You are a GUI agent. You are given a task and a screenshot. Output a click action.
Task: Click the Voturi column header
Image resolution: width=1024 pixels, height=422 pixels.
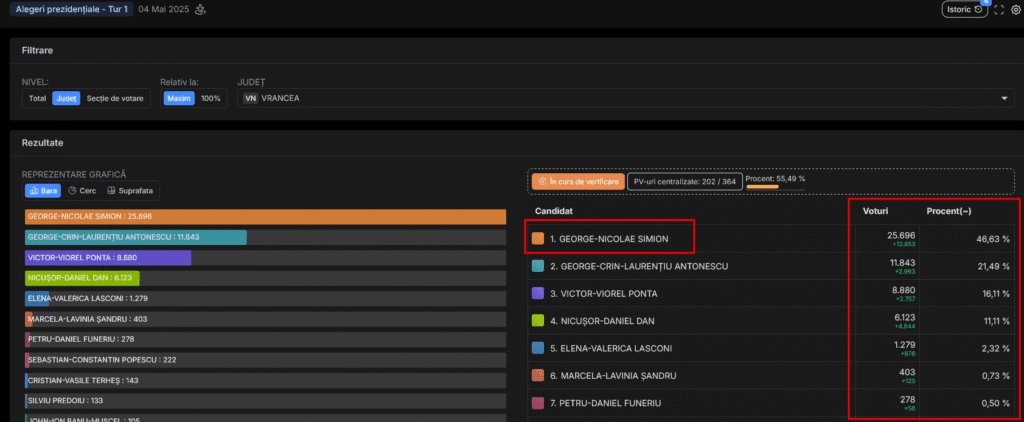point(875,212)
